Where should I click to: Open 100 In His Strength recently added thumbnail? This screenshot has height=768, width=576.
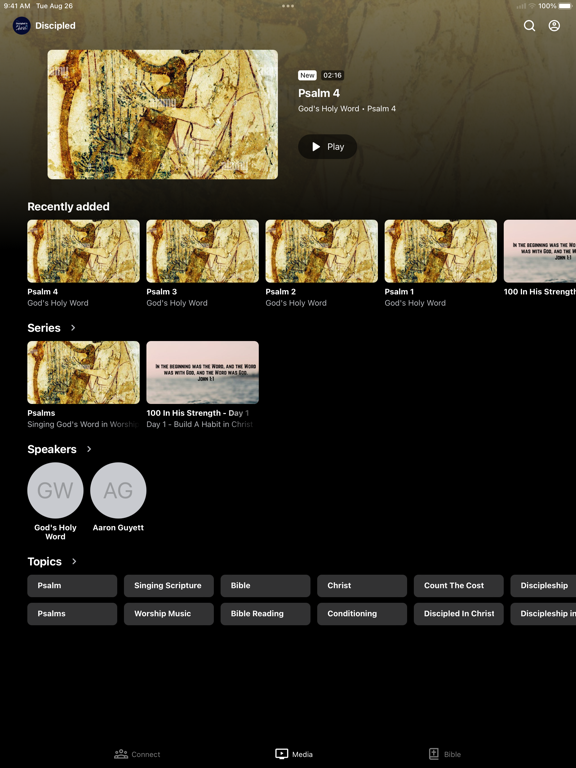click(x=540, y=251)
